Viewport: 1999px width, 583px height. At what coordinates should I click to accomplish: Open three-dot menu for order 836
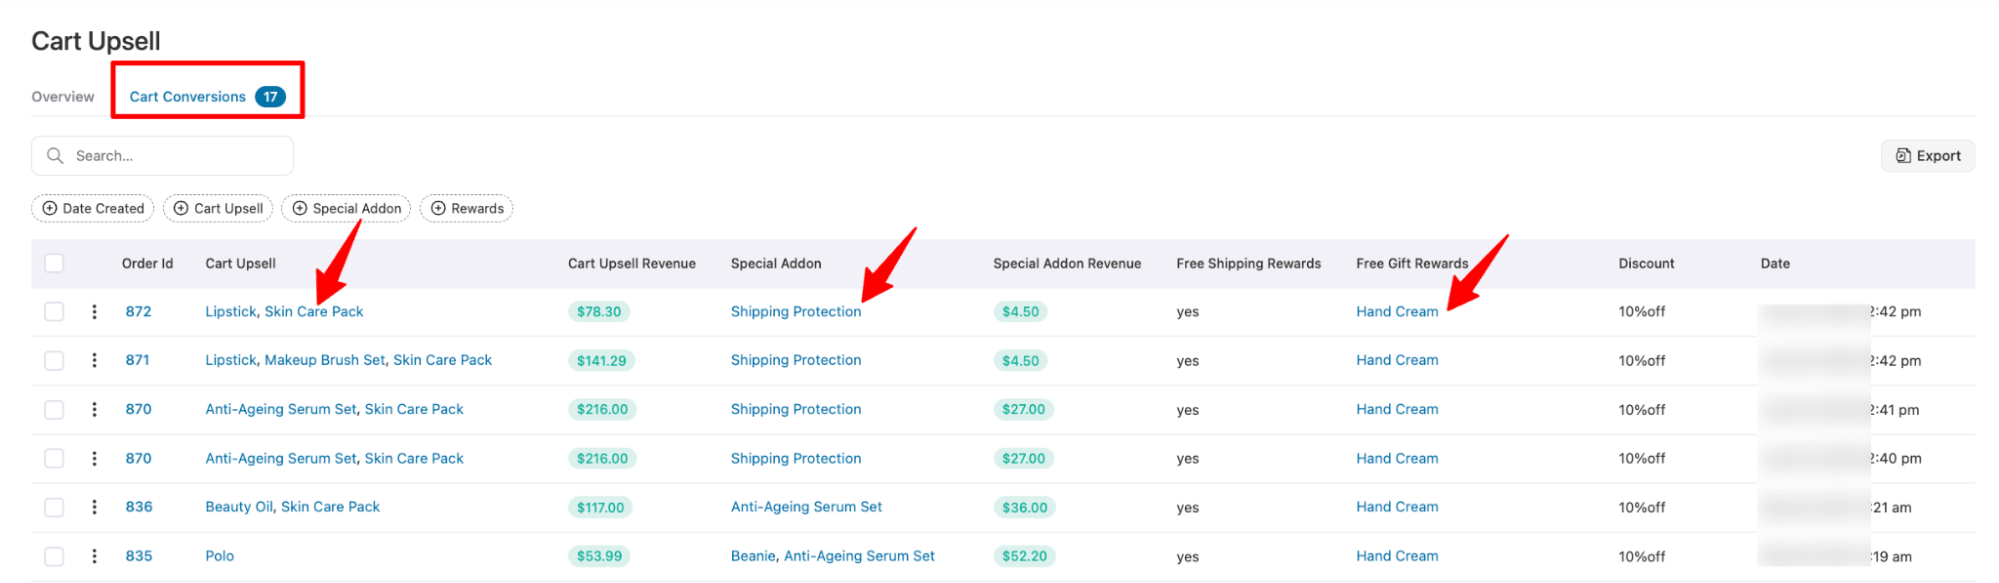tap(94, 507)
